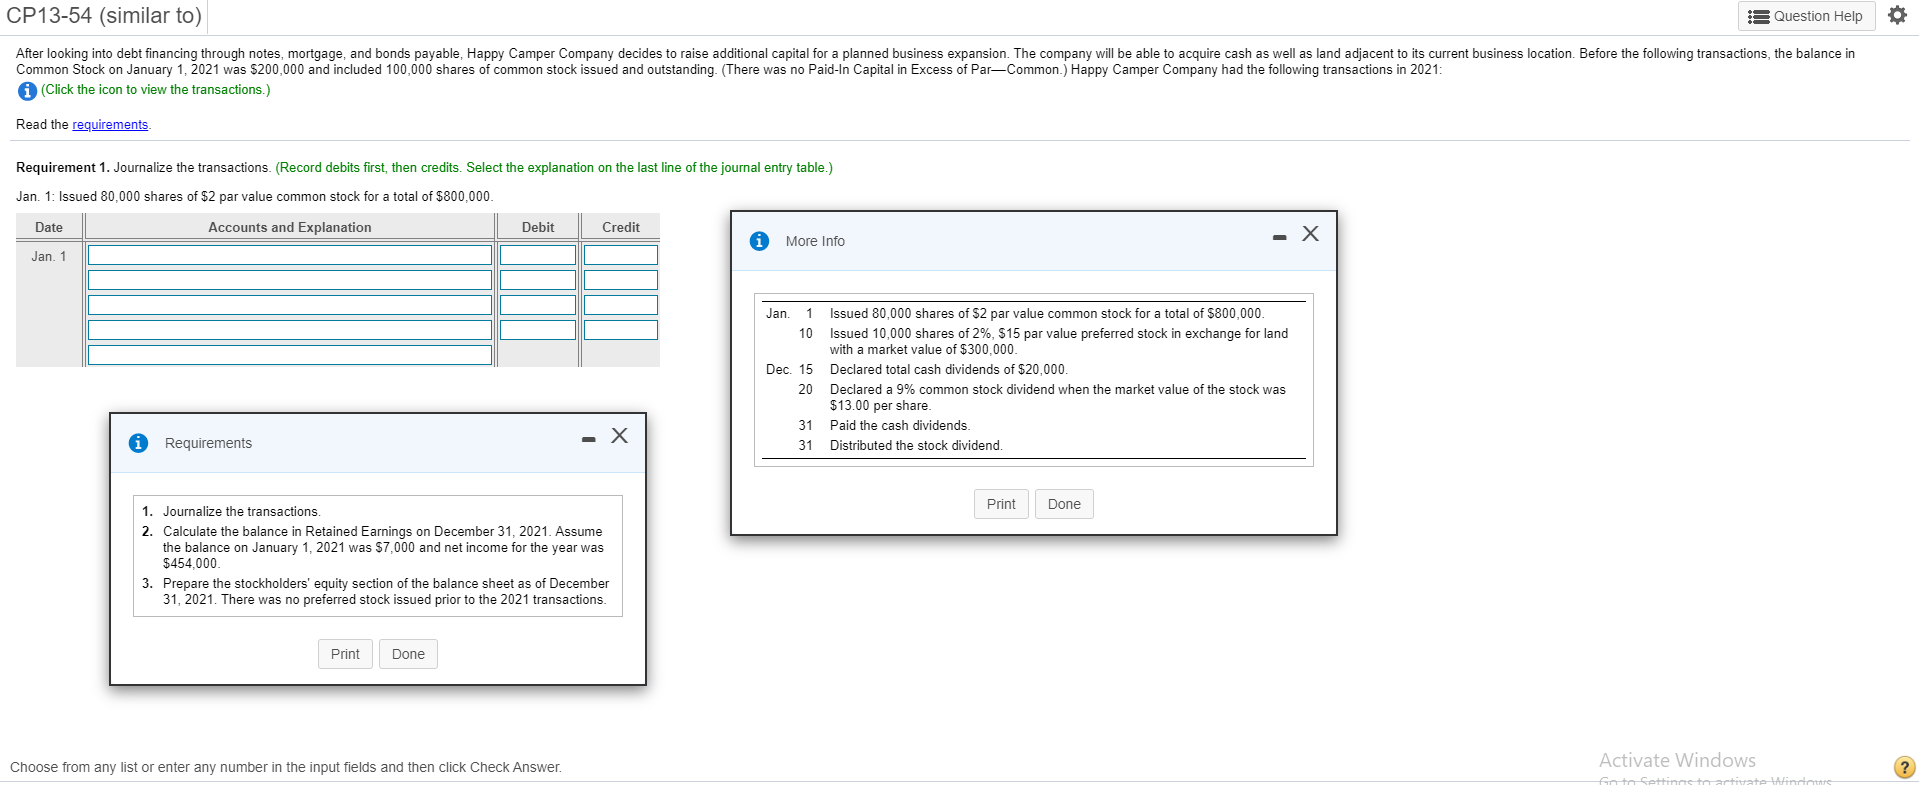The width and height of the screenshot is (1919, 785).
Task: Click fourth row Debit field
Action: pos(538,330)
